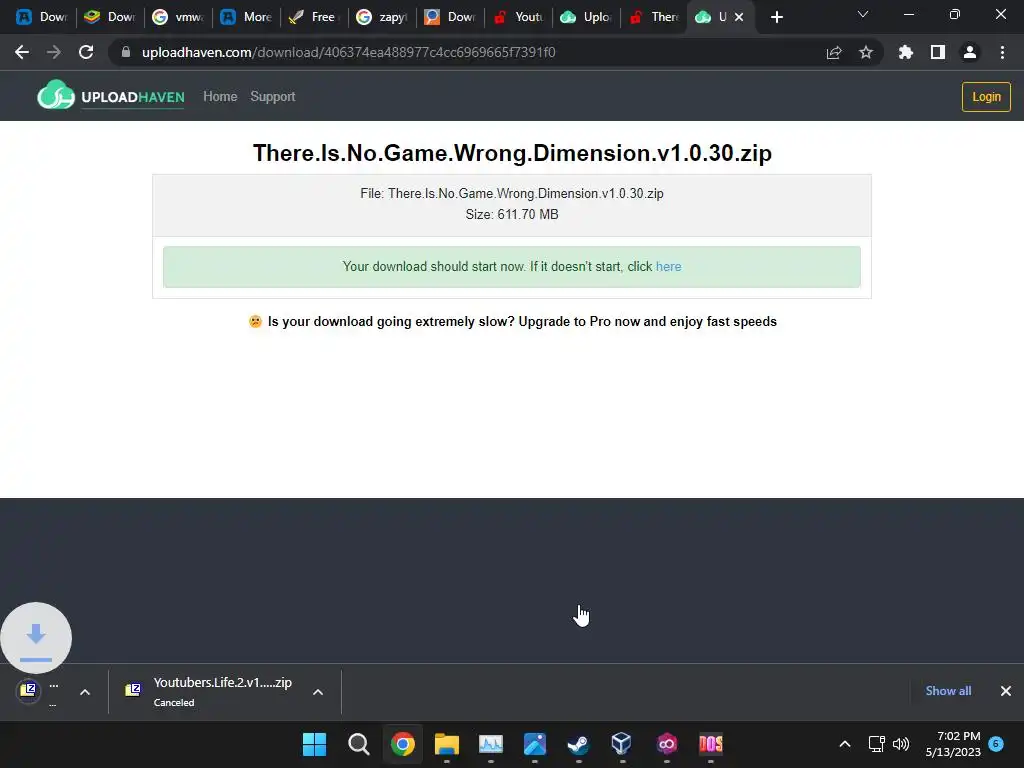The height and width of the screenshot is (768, 1024).
Task: Toggle the browser side panel
Action: pos(938,52)
